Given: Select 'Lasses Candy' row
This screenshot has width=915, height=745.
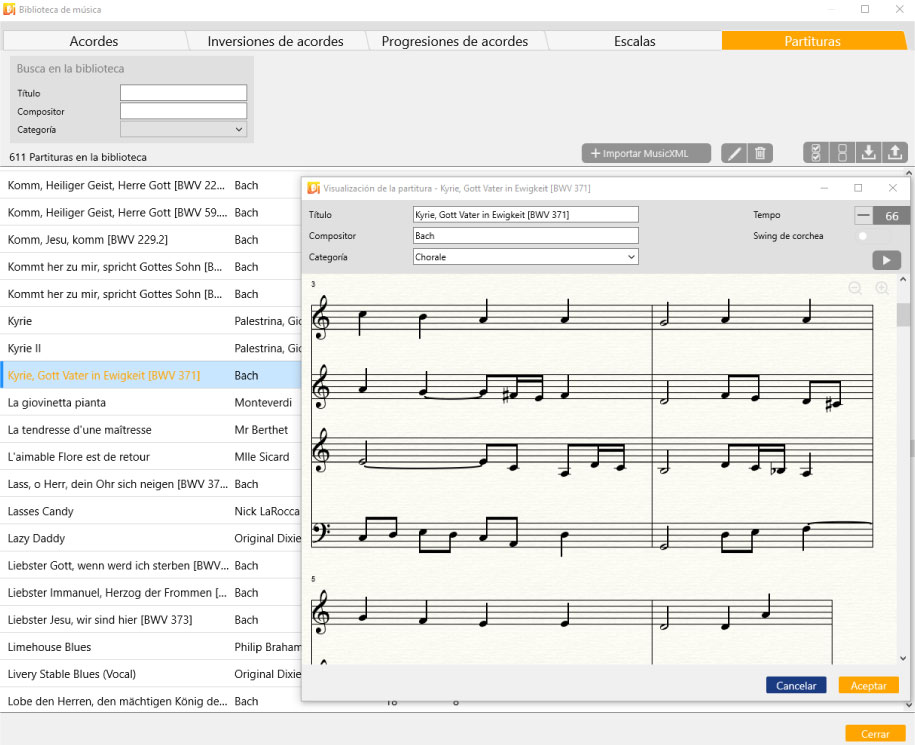Looking at the screenshot, I should [x=151, y=511].
